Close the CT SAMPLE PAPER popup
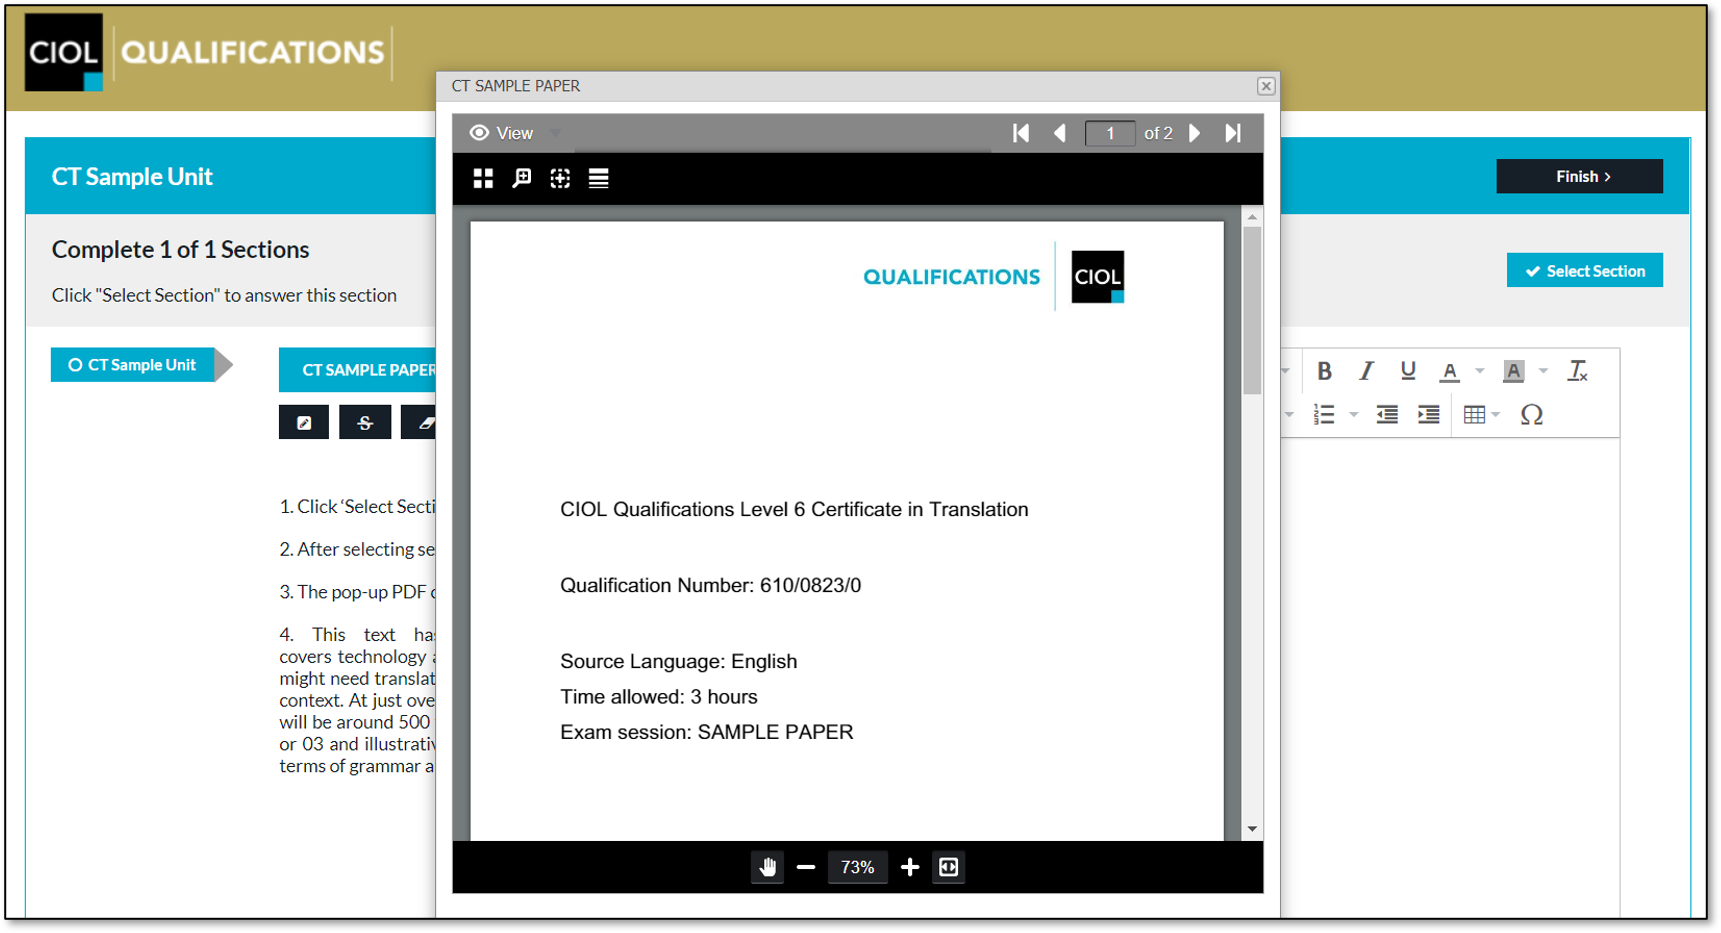Screen dimensions: 1721x933 pos(1266,86)
